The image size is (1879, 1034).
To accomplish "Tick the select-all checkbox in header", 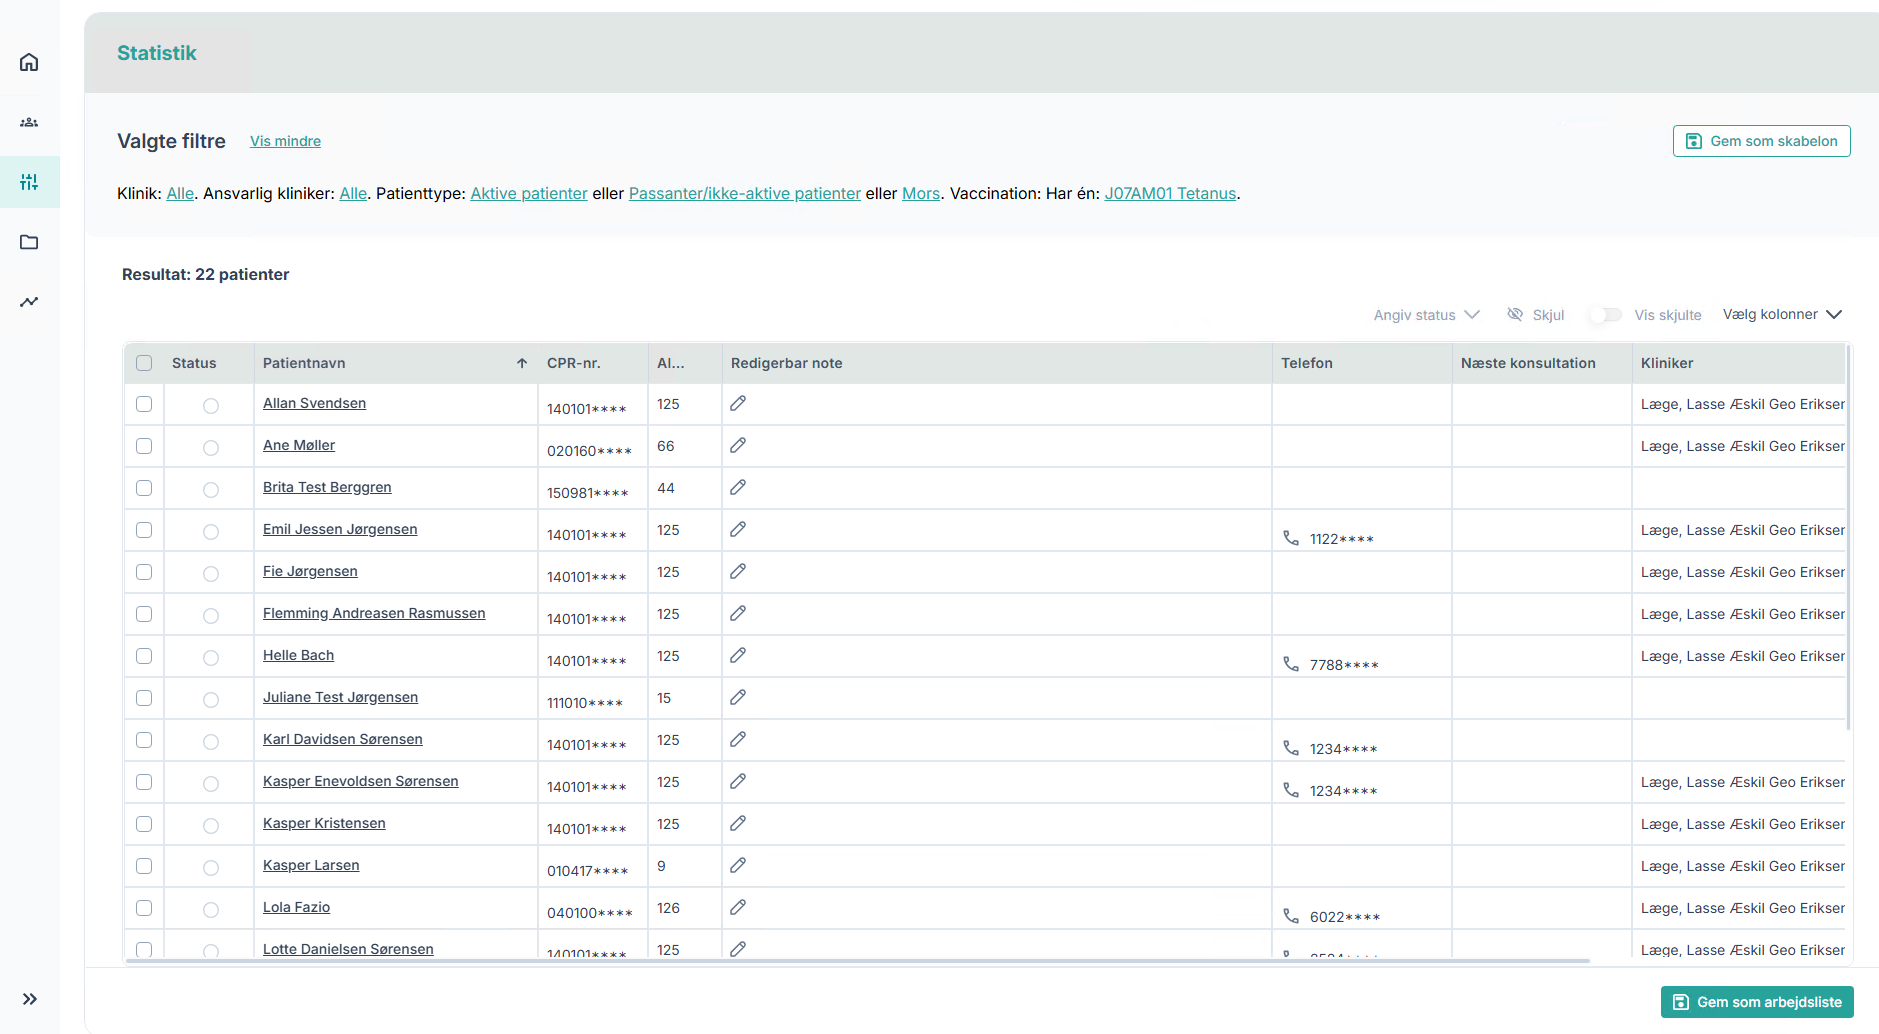I will click(144, 363).
